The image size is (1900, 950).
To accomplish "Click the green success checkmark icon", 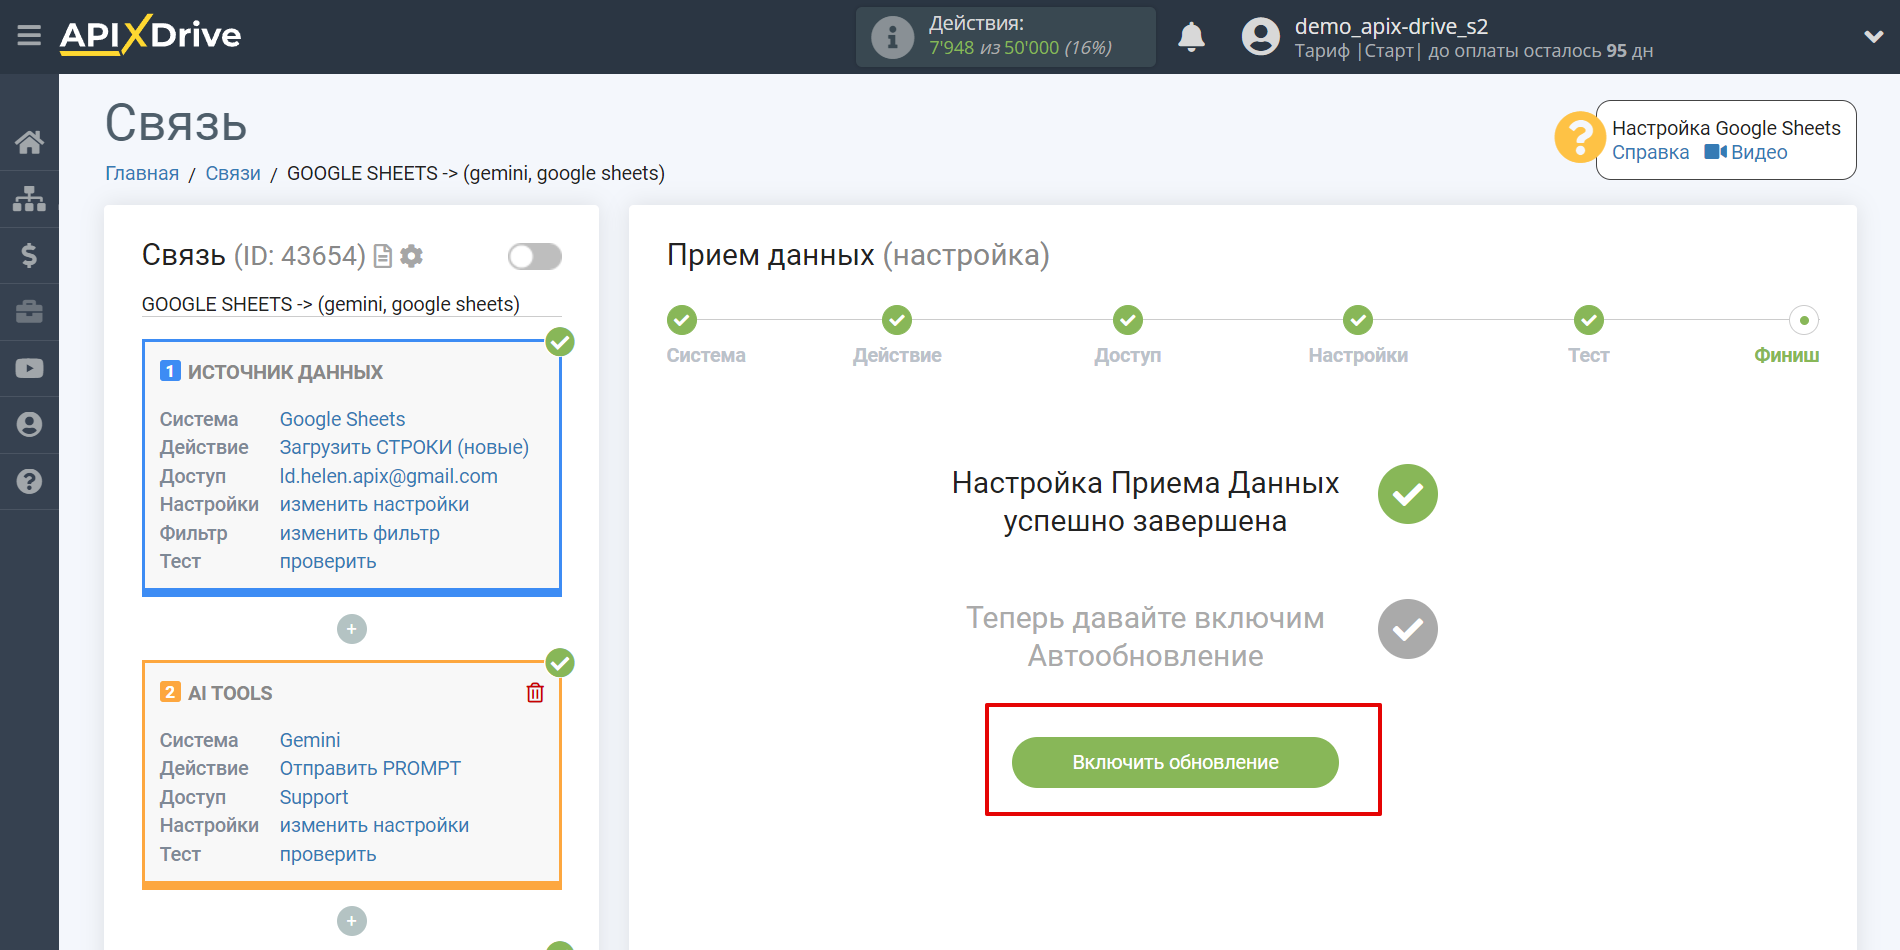I will point(1407,494).
